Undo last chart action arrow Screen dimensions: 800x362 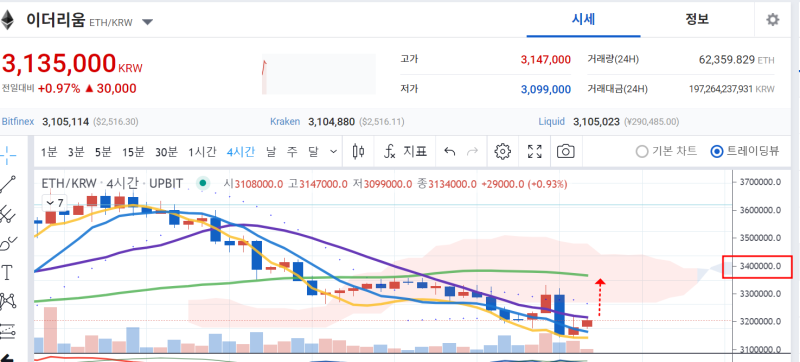[449, 151]
